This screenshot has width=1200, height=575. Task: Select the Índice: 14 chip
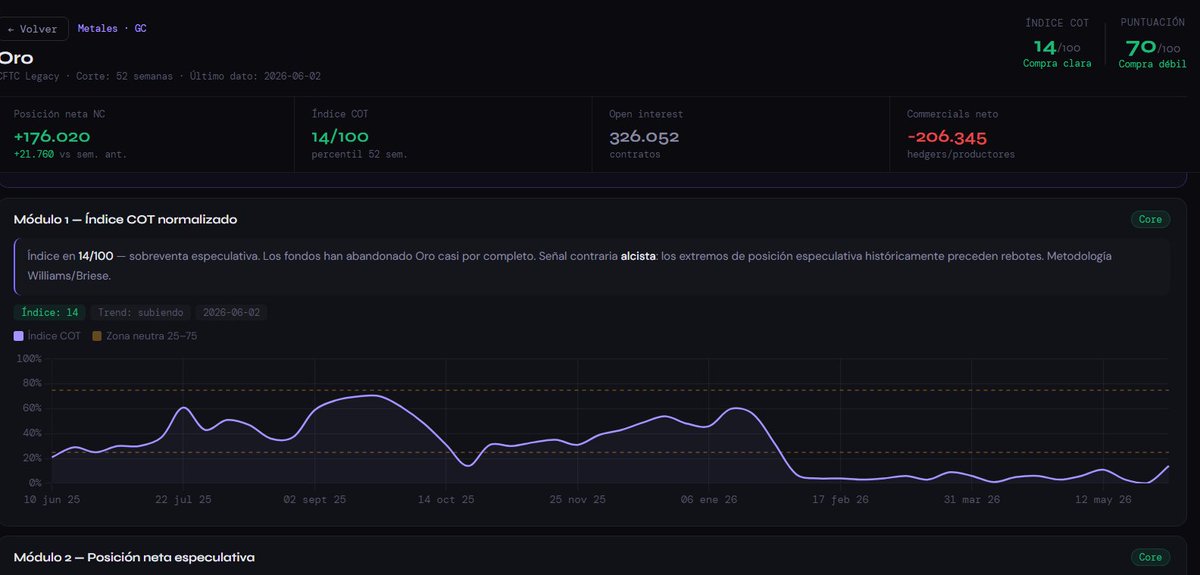pos(50,312)
